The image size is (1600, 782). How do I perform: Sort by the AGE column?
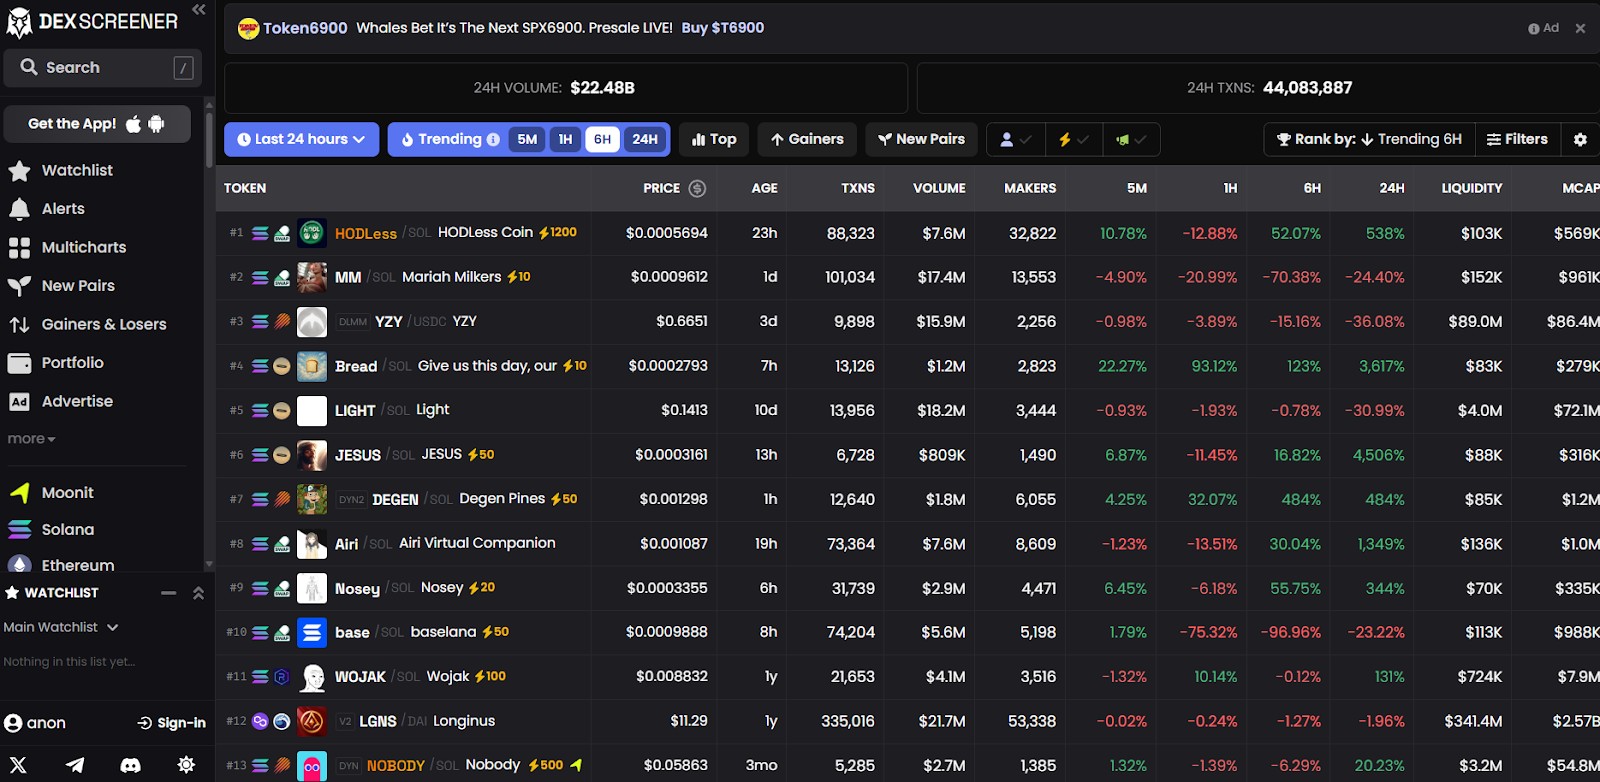764,188
